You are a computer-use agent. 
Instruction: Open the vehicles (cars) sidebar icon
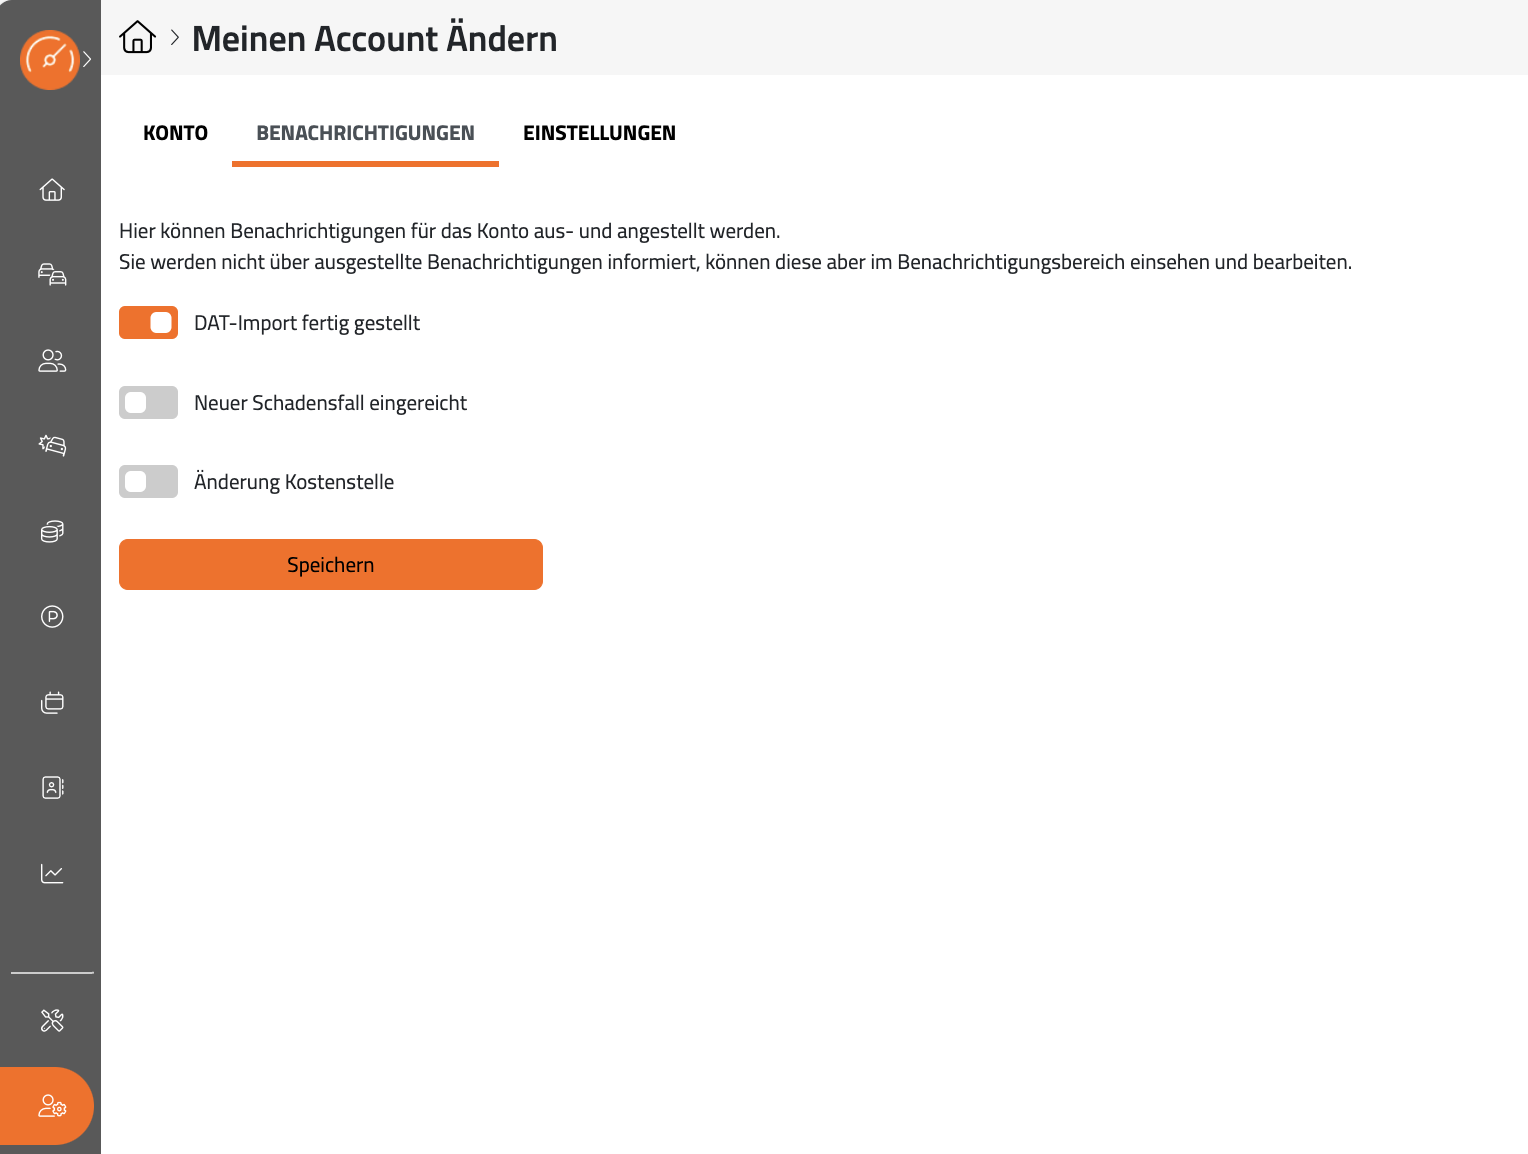(52, 274)
